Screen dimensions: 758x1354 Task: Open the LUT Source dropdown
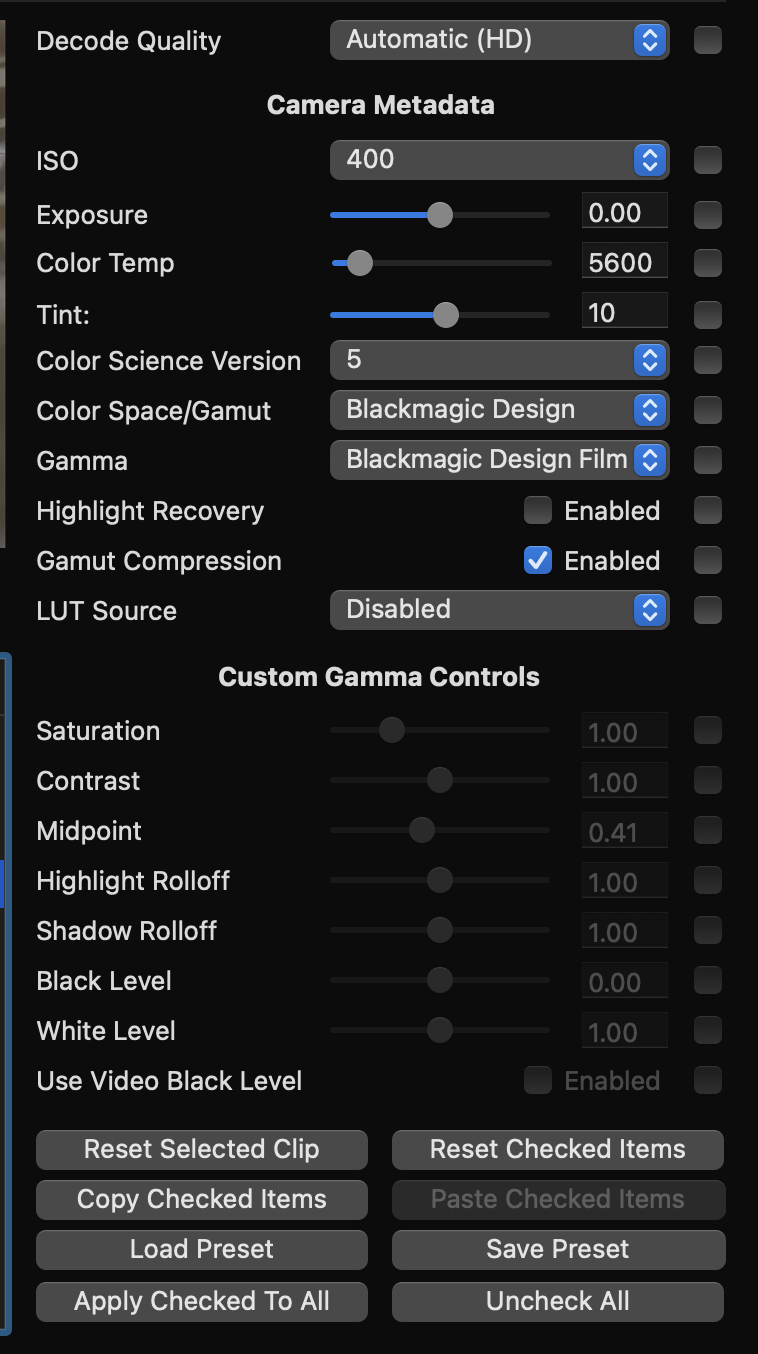point(499,610)
